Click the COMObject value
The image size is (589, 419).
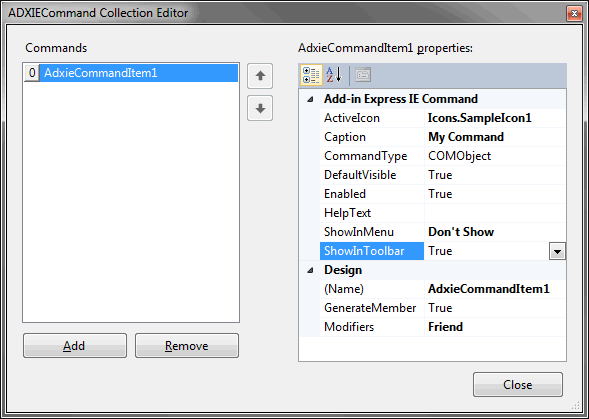click(x=495, y=156)
